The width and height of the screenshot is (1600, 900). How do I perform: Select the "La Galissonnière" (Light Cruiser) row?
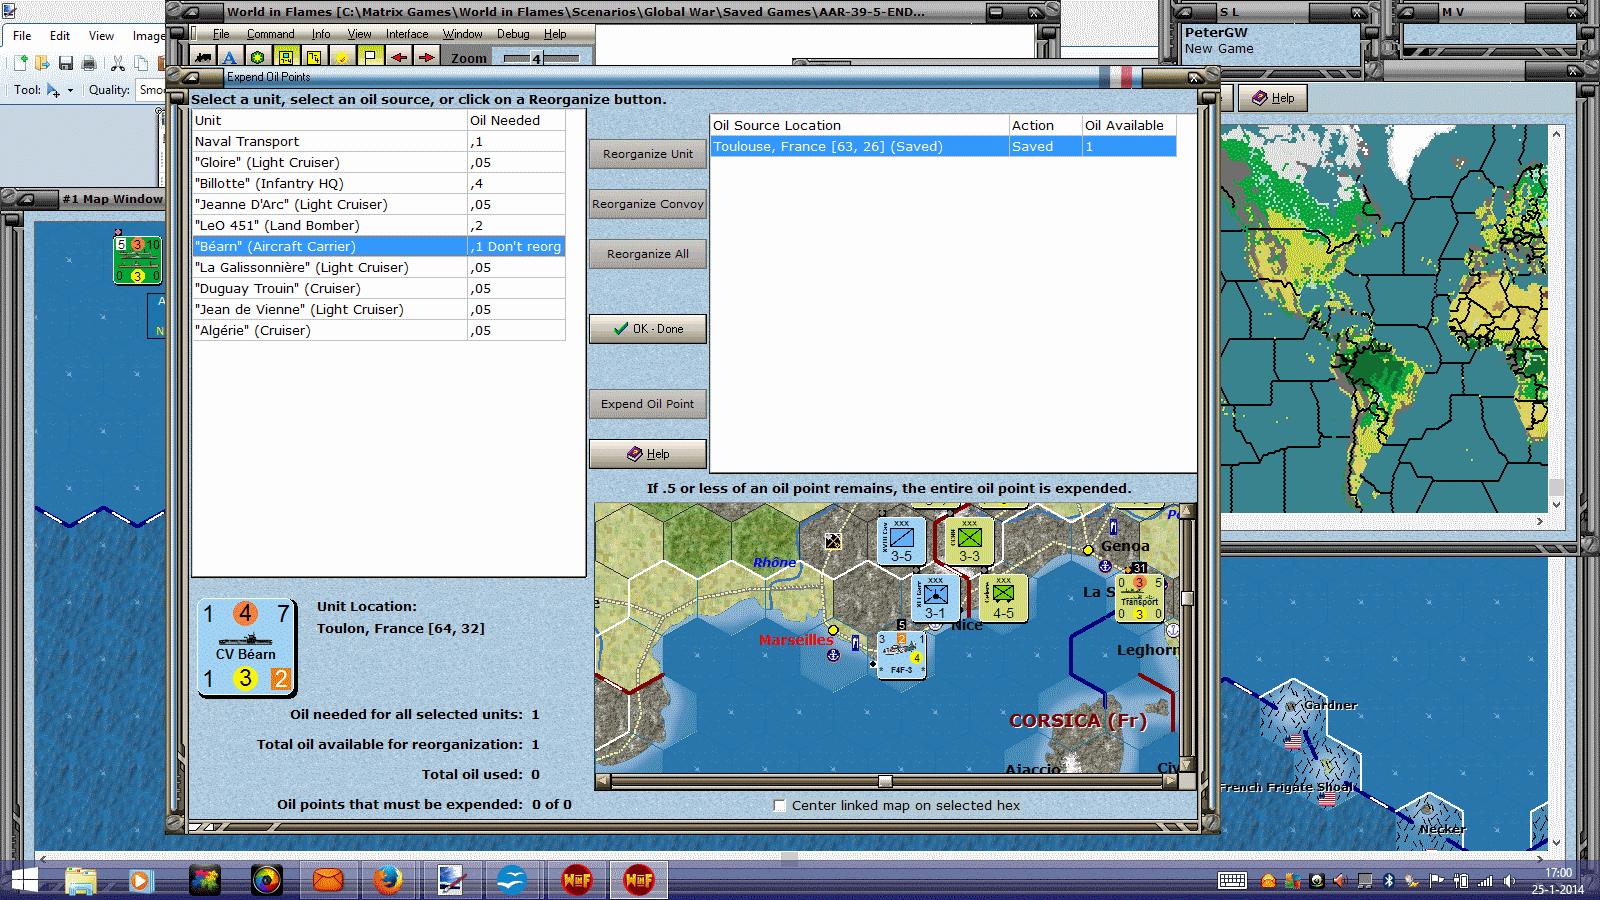tap(379, 267)
